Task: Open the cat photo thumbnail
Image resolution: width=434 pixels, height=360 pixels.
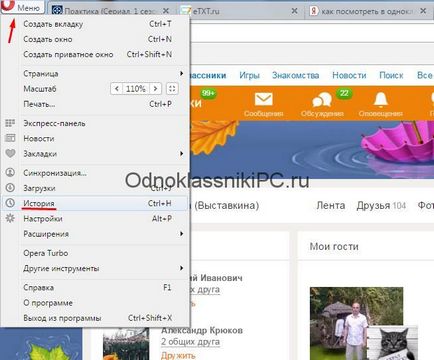Action: pos(392,343)
